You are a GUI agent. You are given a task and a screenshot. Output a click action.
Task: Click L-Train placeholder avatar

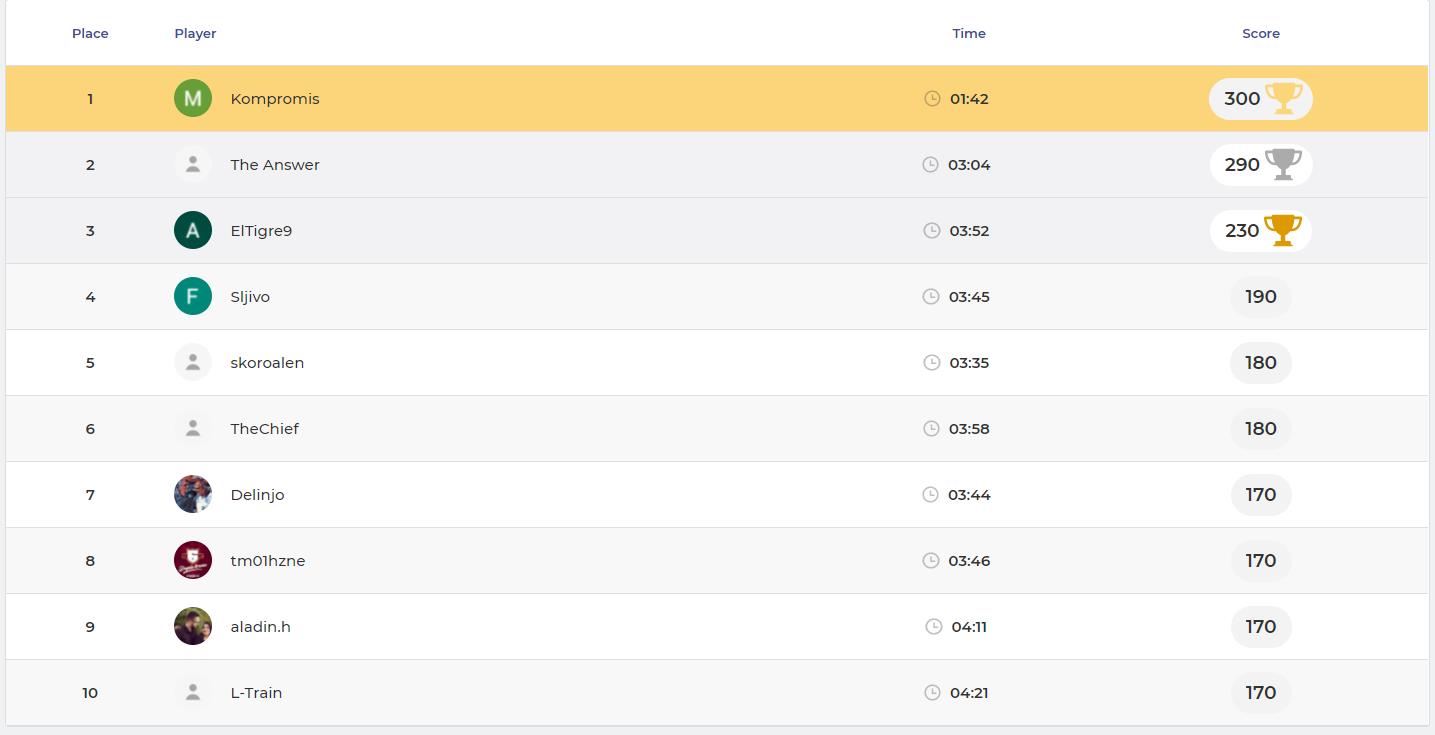click(x=193, y=692)
